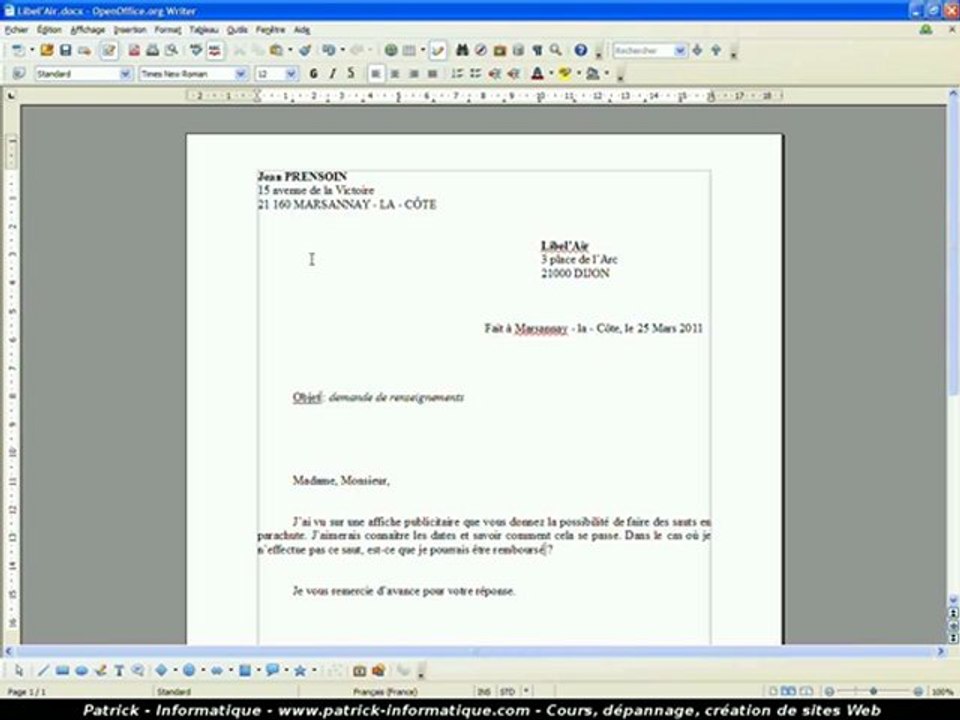The image size is (960, 720).
Task: Increase indent icon
Action: tap(514, 73)
